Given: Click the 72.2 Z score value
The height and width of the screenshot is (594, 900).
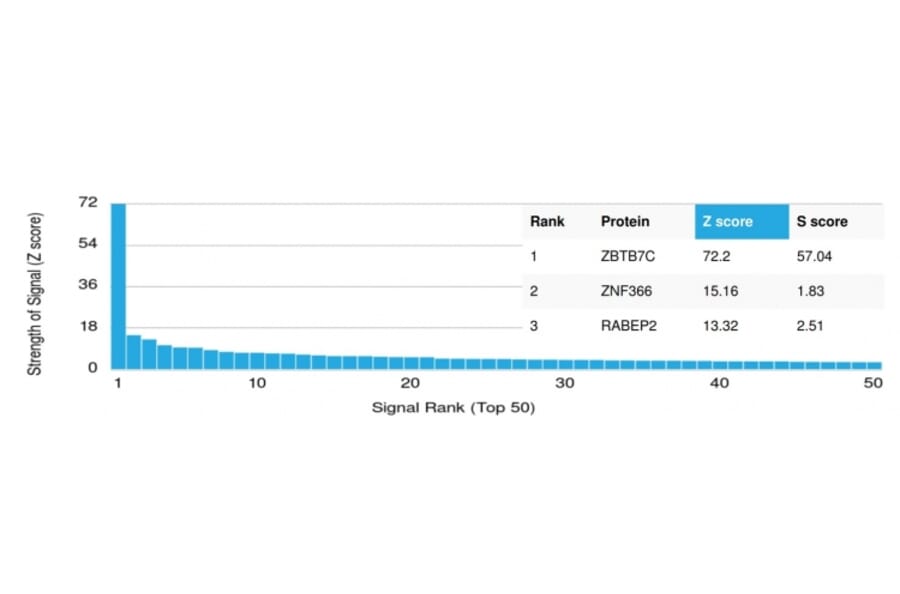Looking at the screenshot, I should point(717,256).
